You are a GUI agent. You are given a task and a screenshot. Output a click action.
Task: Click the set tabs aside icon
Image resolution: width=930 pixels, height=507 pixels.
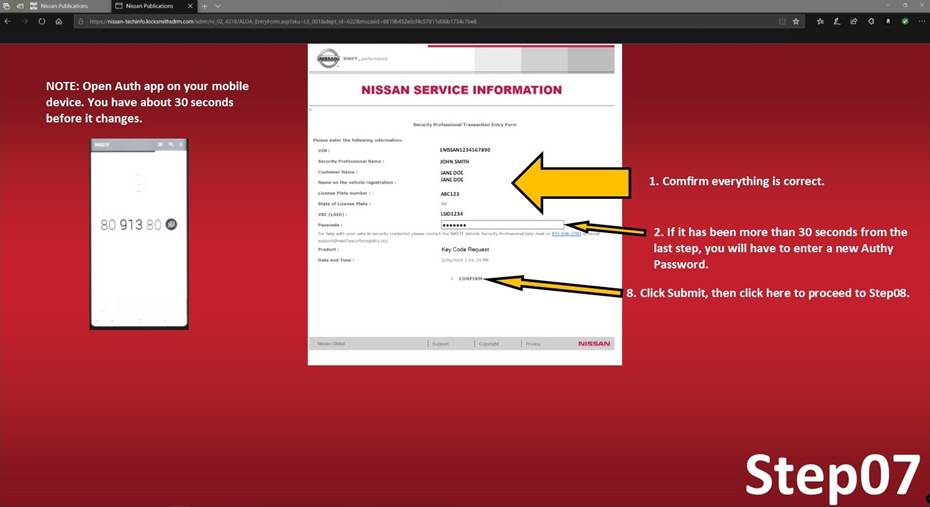pyautogui.click(x=20, y=6)
